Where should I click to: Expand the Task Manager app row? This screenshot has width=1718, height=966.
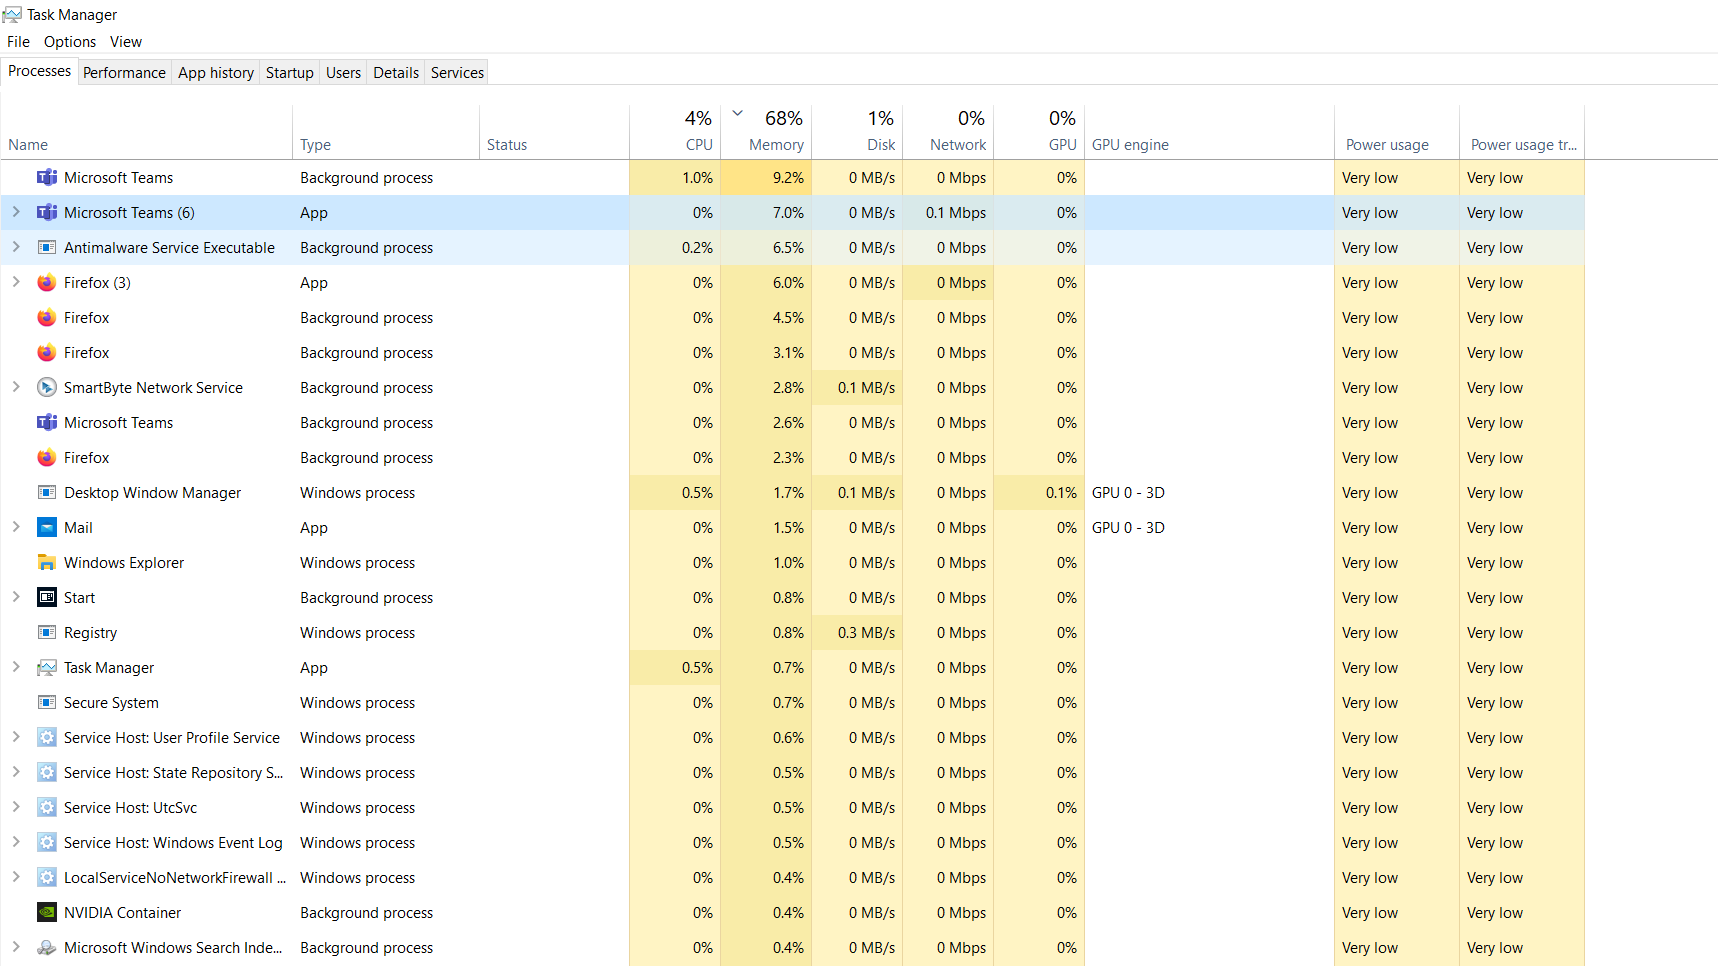click(16, 667)
